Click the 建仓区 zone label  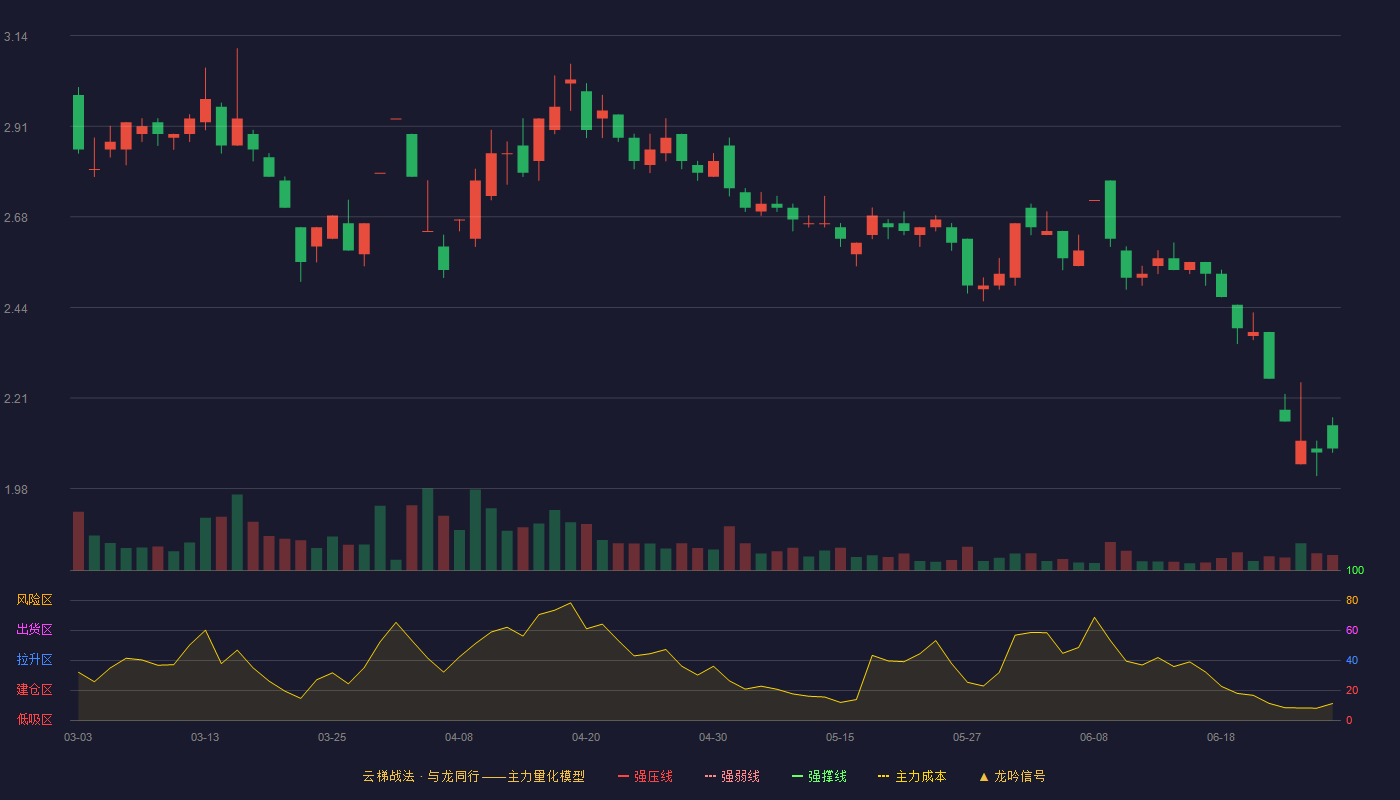[x=34, y=690]
